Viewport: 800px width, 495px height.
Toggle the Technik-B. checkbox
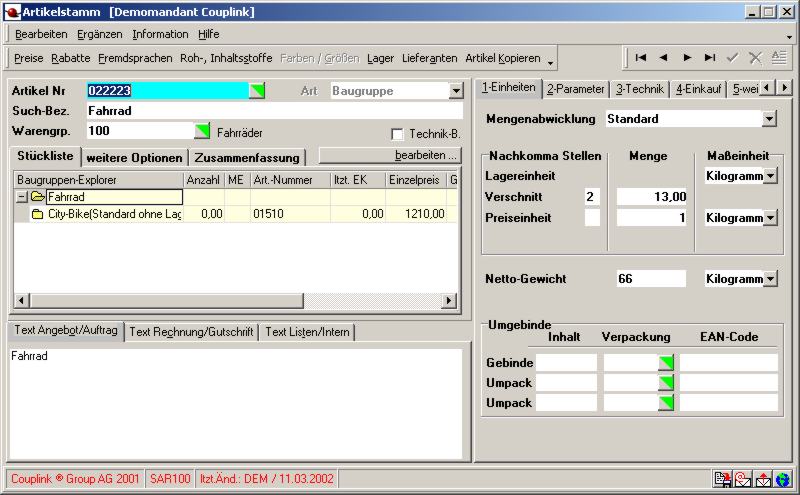[x=397, y=134]
